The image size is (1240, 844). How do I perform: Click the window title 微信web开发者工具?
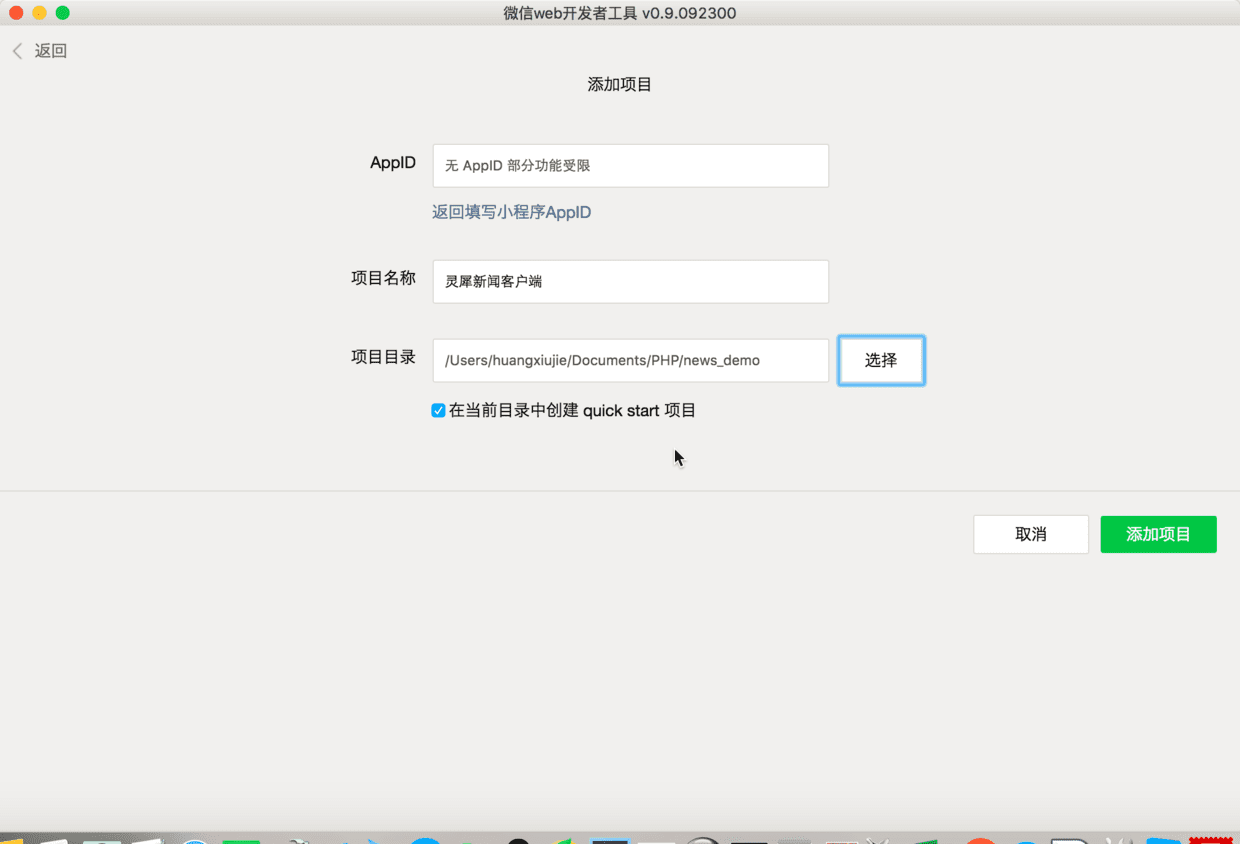[x=620, y=13]
